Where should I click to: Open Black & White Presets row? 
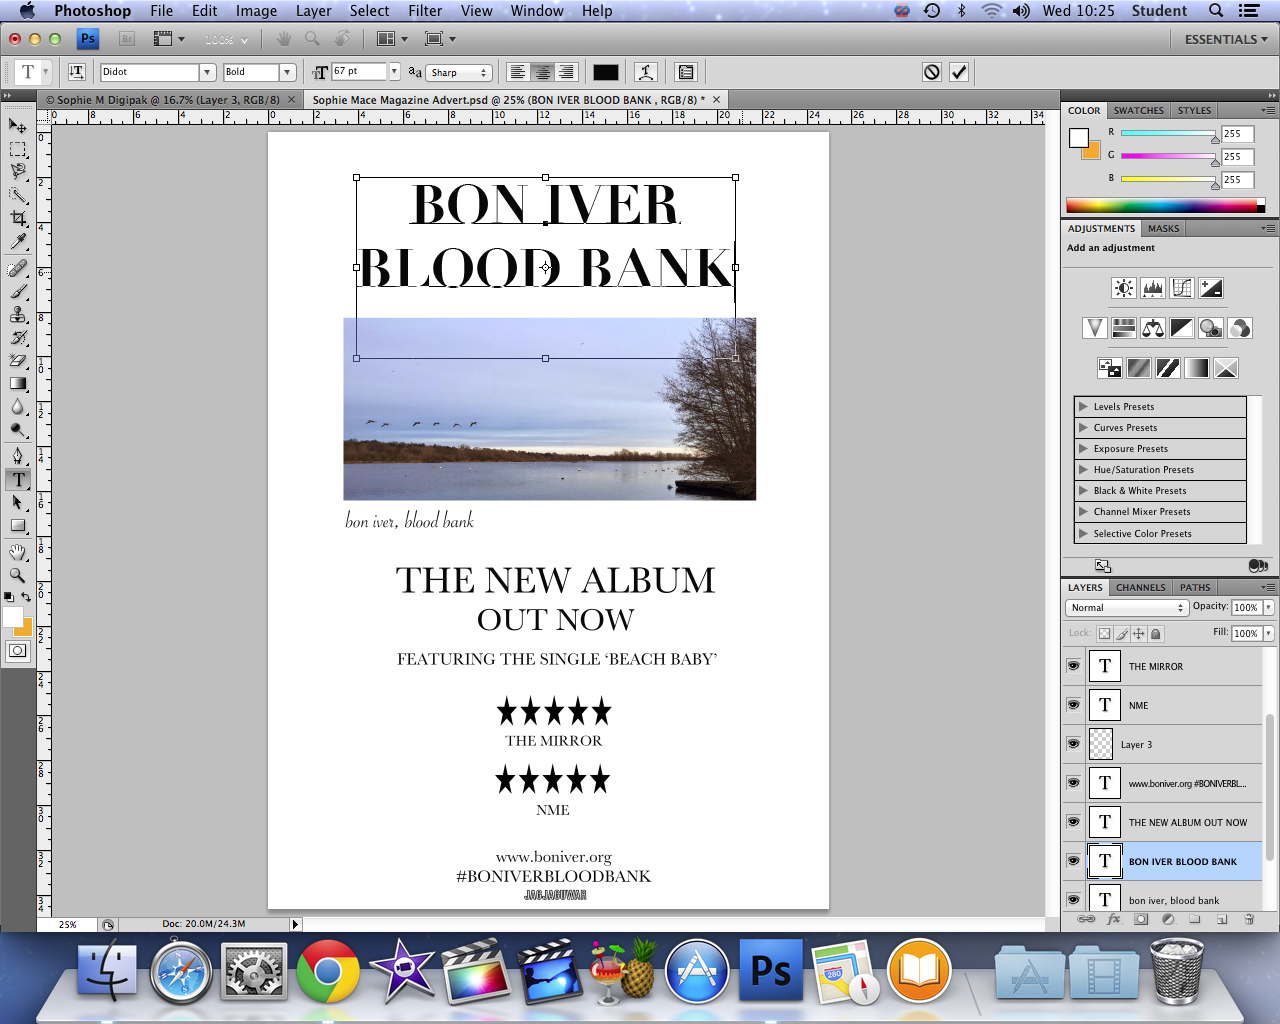point(1160,491)
